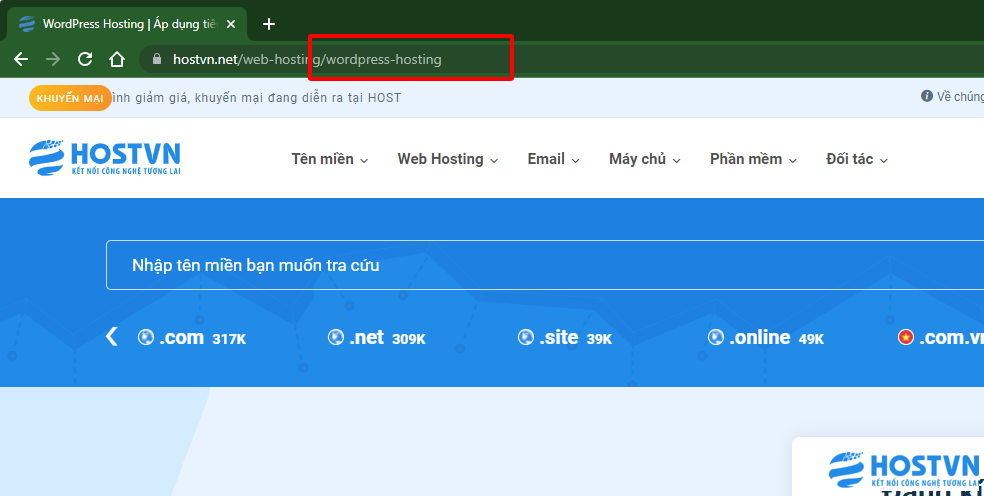Click the globe icon beside .com
Screen dimensions: 984x496
coord(146,337)
